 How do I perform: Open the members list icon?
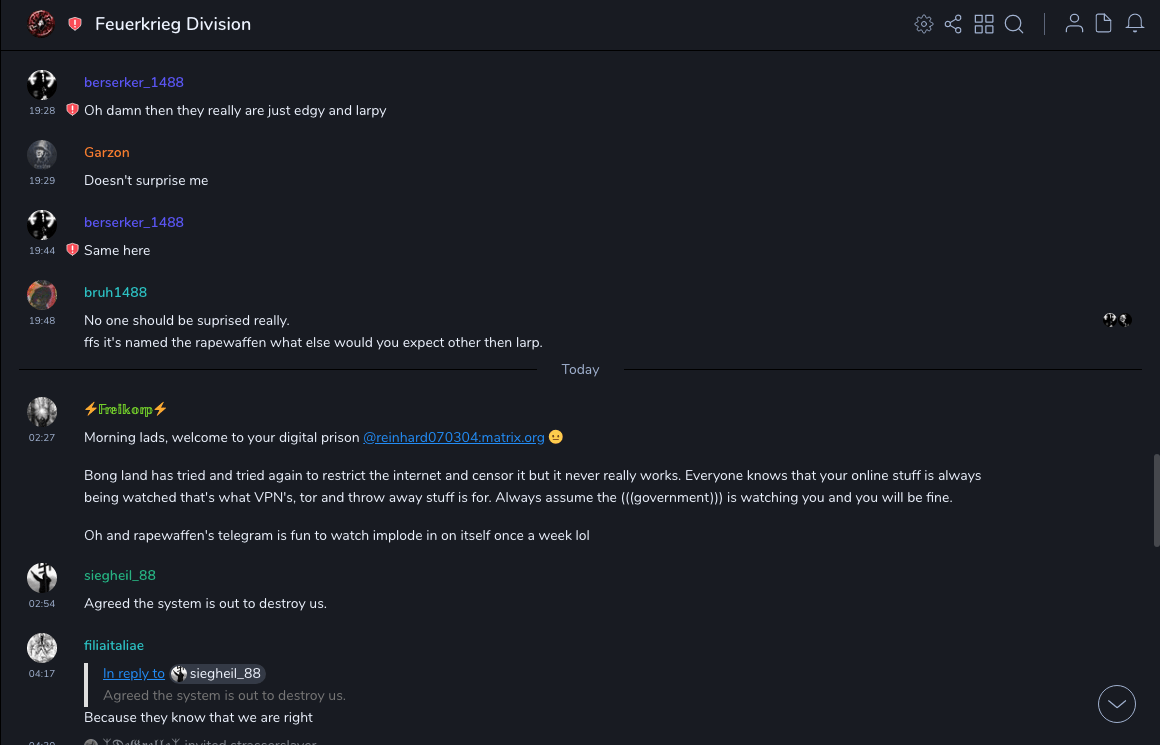(1074, 24)
